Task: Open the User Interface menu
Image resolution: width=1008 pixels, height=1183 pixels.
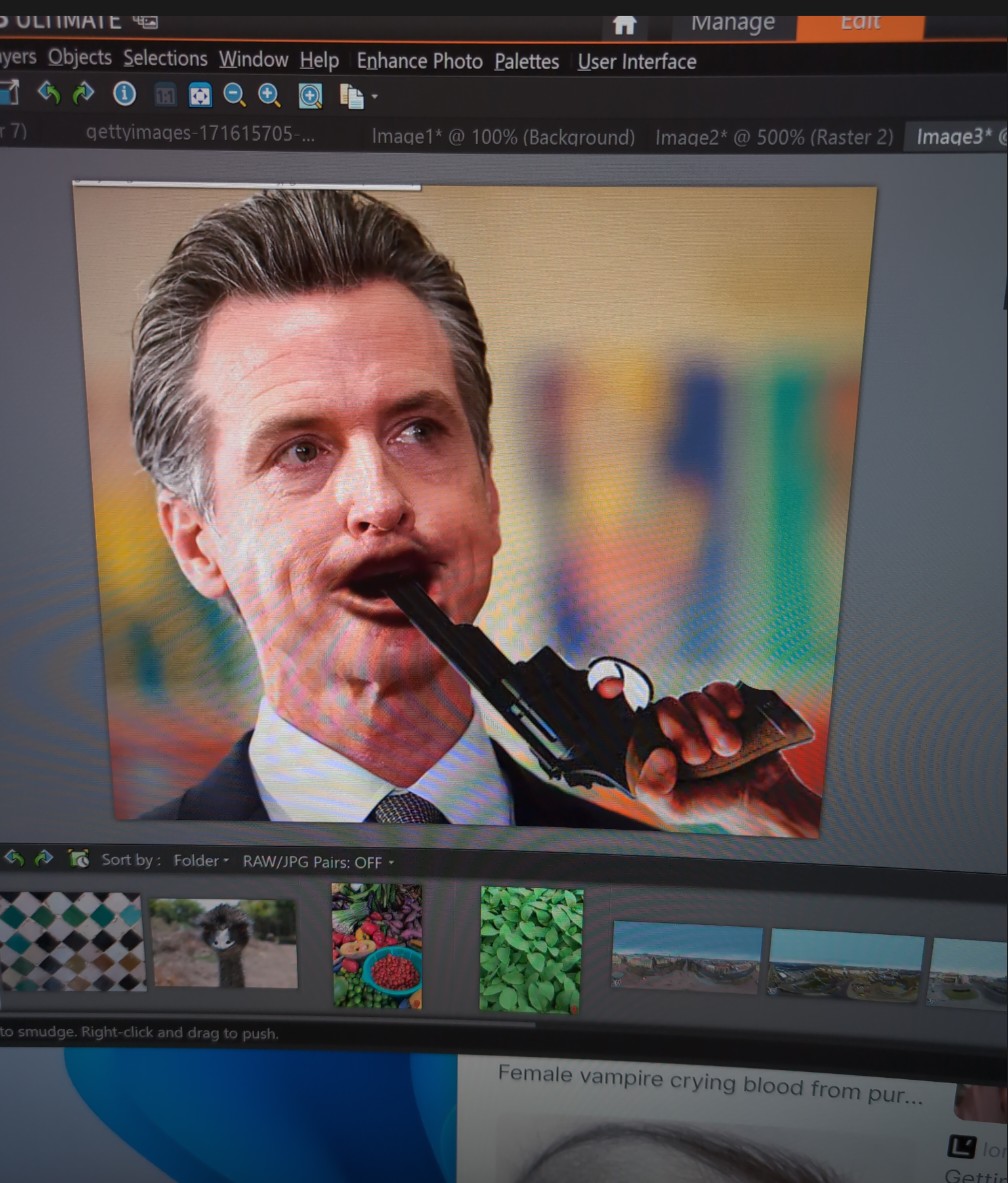Action: [637, 62]
